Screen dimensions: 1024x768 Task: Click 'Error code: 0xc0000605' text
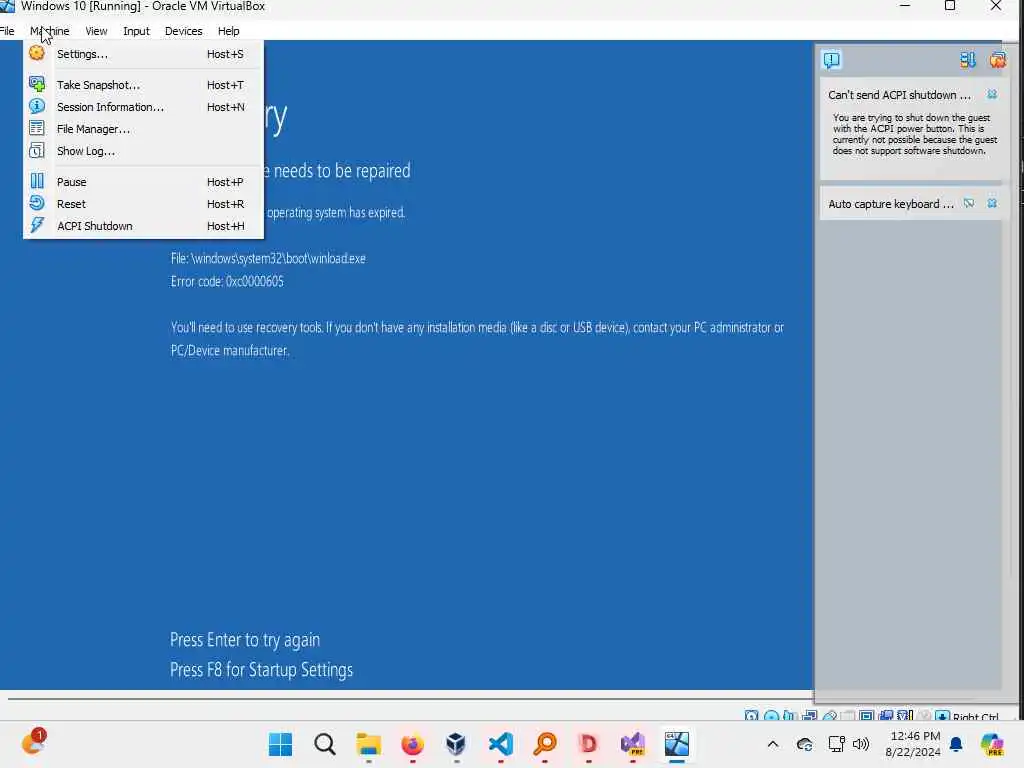(227, 281)
